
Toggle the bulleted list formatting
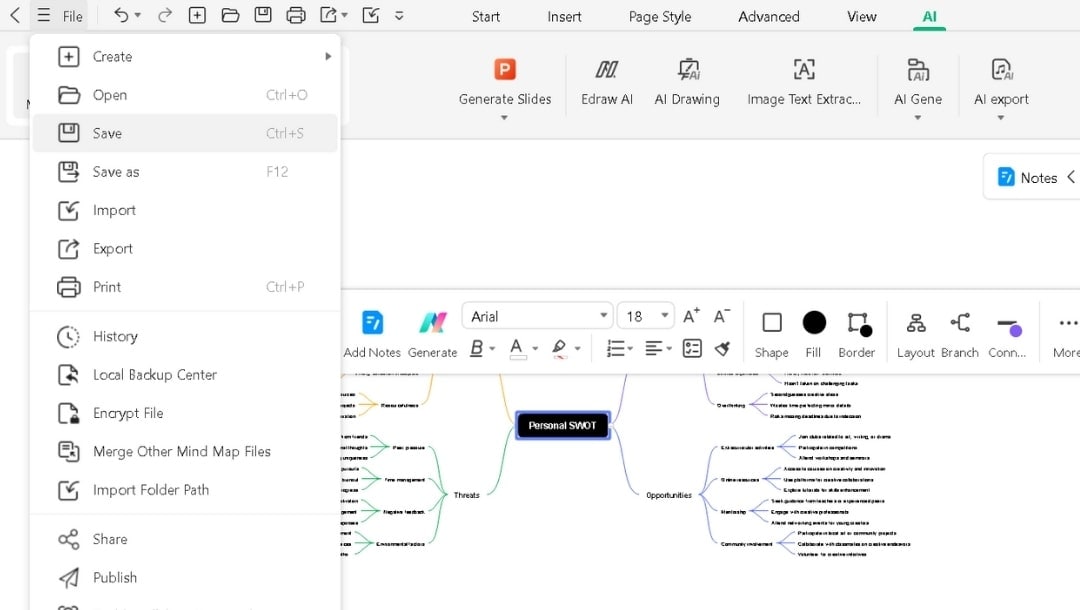click(617, 347)
